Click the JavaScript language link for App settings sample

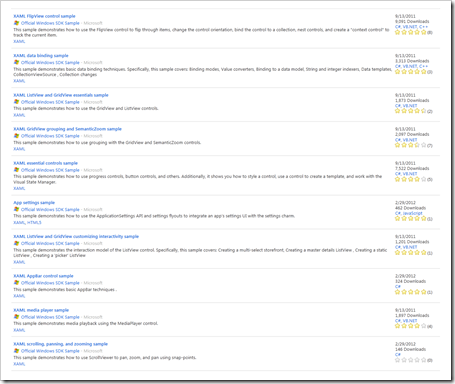pos(413,213)
